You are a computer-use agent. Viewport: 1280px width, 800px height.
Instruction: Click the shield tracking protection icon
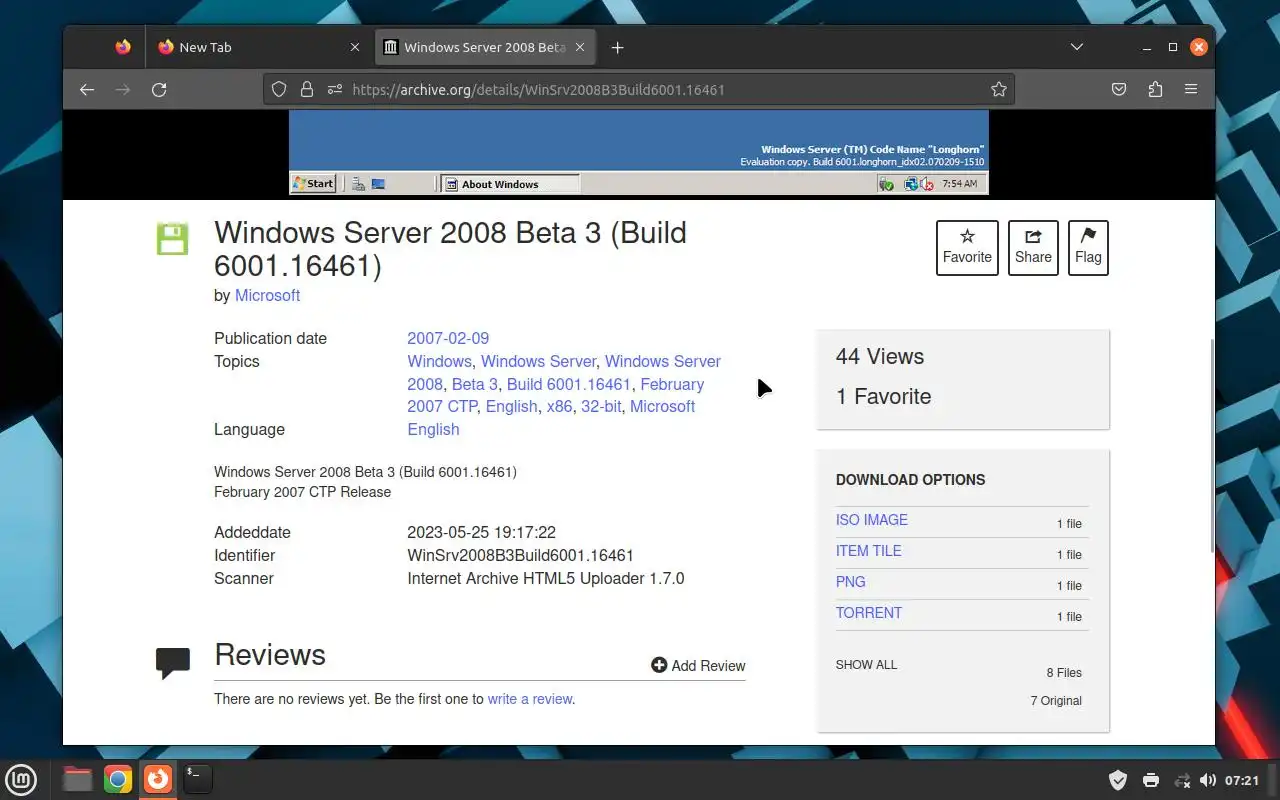click(x=280, y=89)
